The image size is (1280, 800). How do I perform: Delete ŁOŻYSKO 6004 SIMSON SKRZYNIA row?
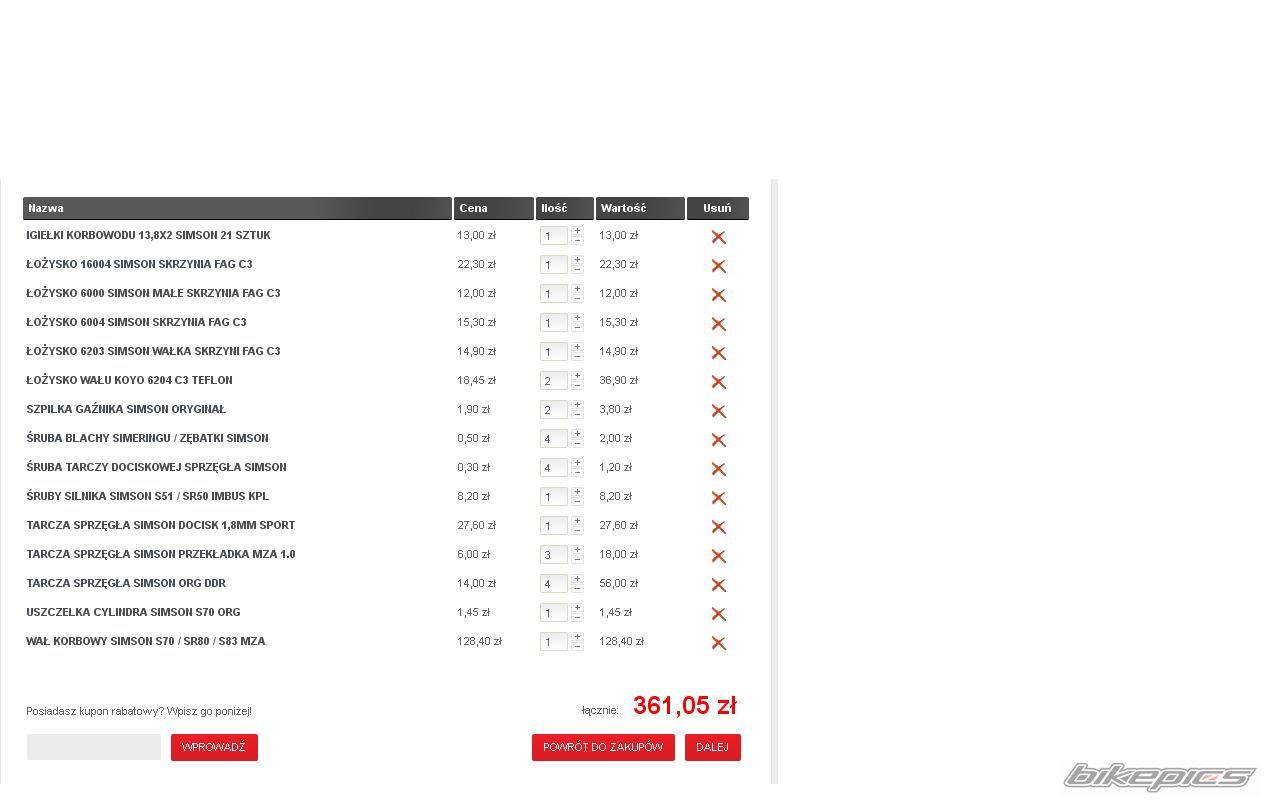click(718, 324)
